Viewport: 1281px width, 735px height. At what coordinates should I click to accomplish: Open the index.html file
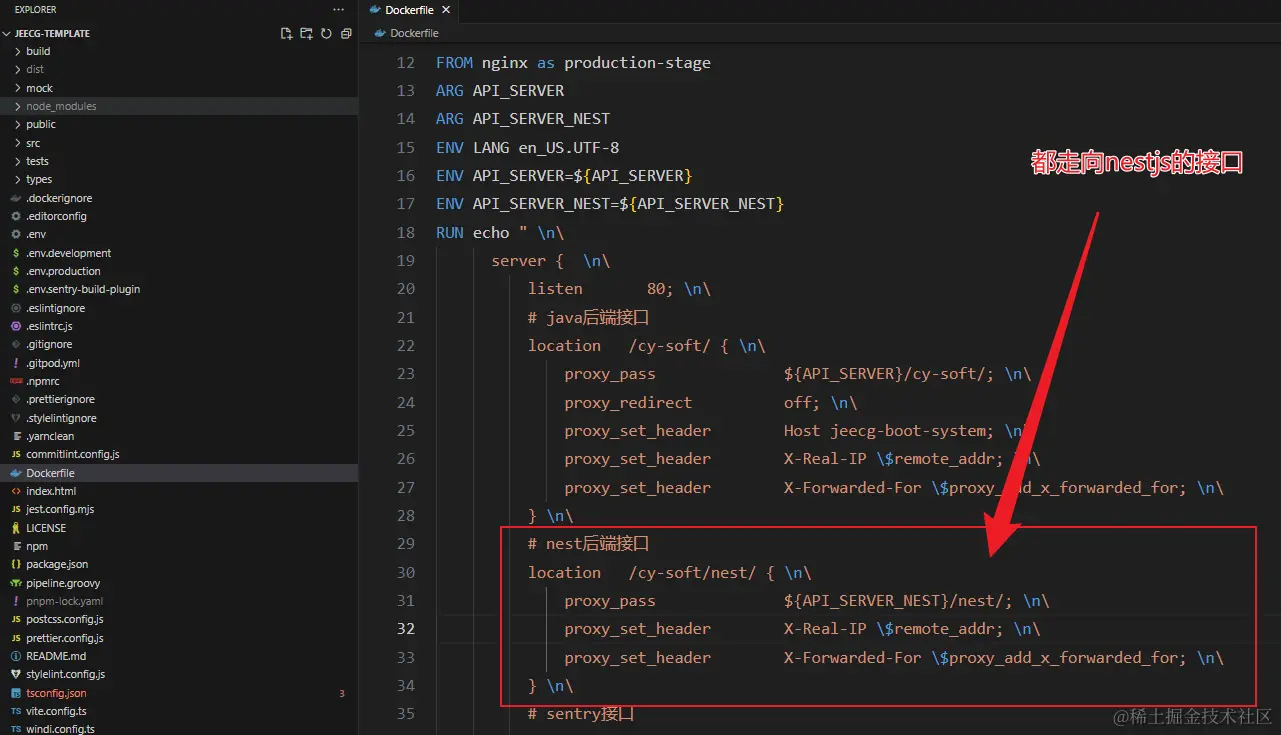click(x=179, y=491)
